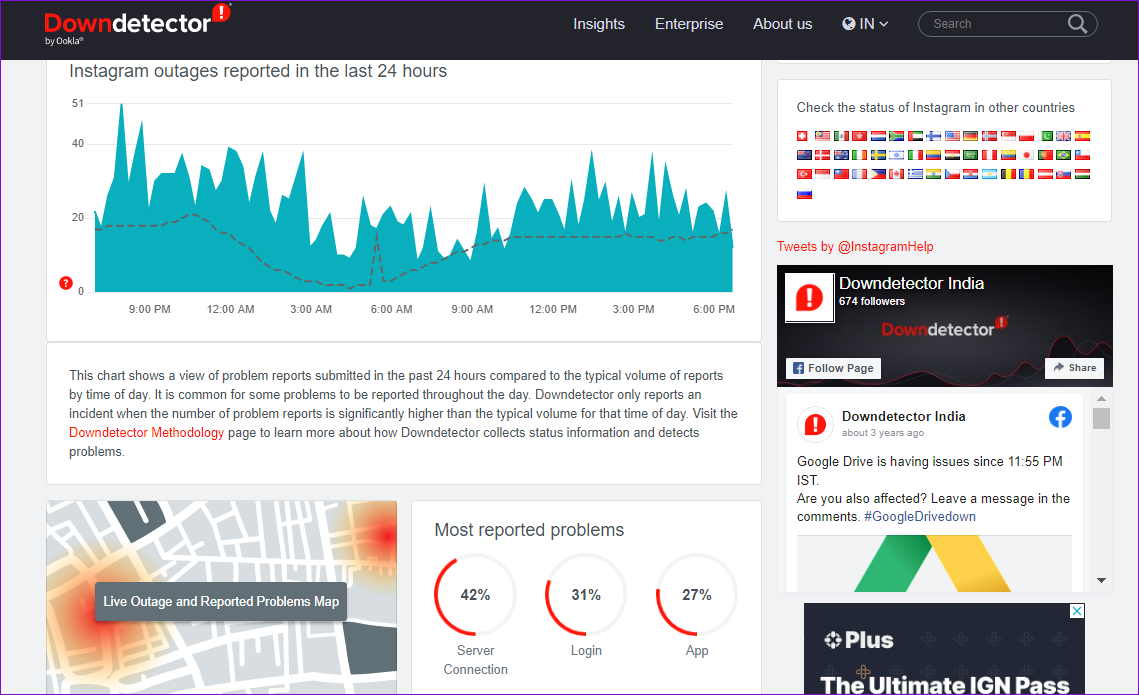Click the Downdetector India page avatar
1139x695 pixels.
pos(809,297)
